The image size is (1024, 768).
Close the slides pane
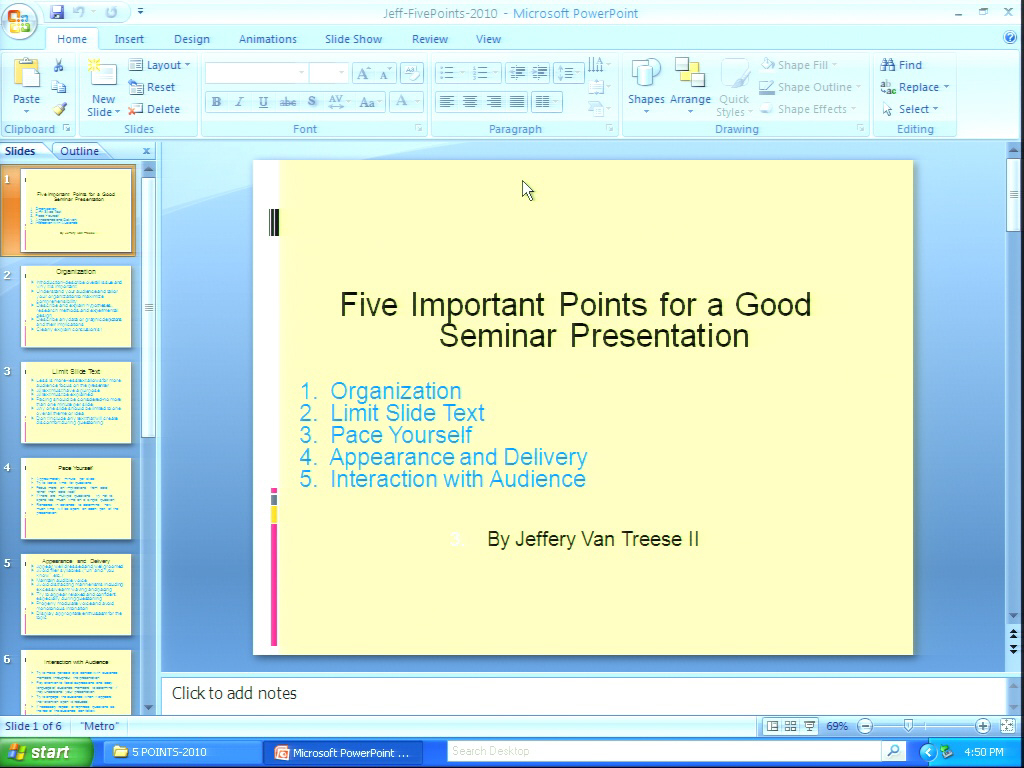click(146, 151)
